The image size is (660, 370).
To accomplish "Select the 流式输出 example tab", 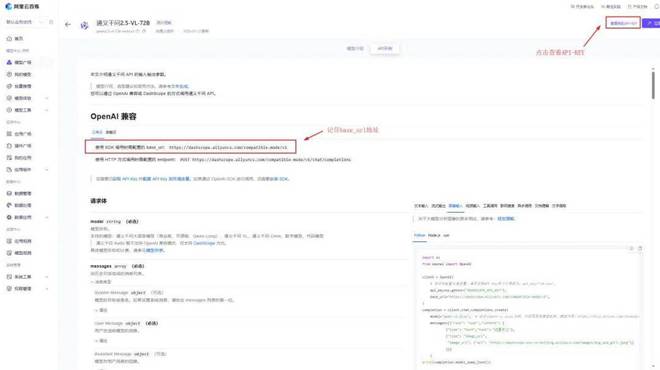I will coord(438,206).
